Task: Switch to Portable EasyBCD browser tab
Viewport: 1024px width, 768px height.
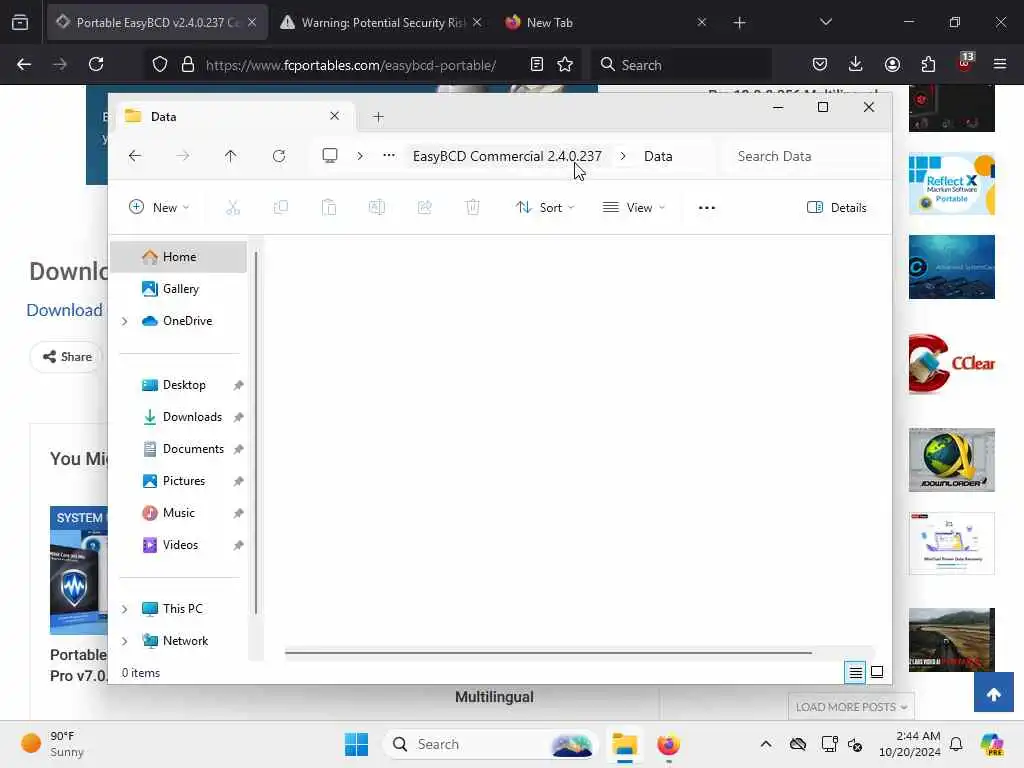Action: [x=157, y=22]
